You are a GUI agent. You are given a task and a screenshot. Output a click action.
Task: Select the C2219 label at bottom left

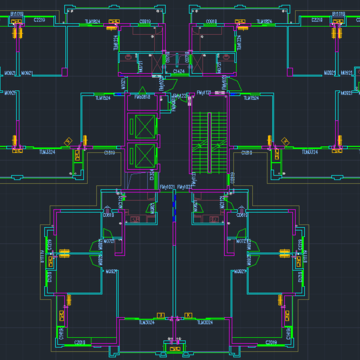(x=80, y=342)
